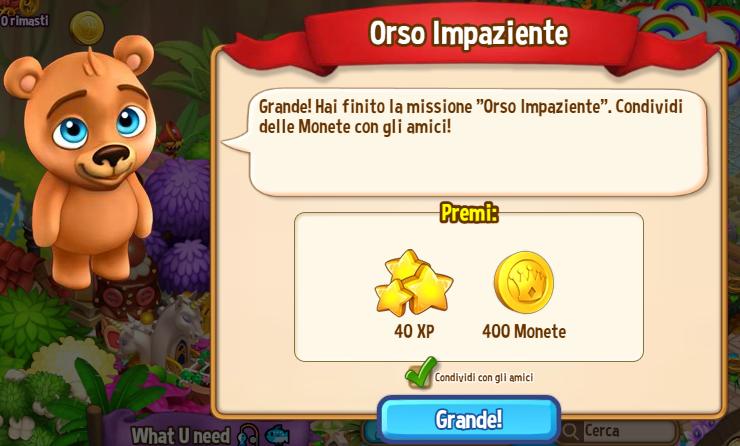Click the white unicorn statue in the garden
Viewport: 740px width, 446px height.
tap(158, 330)
